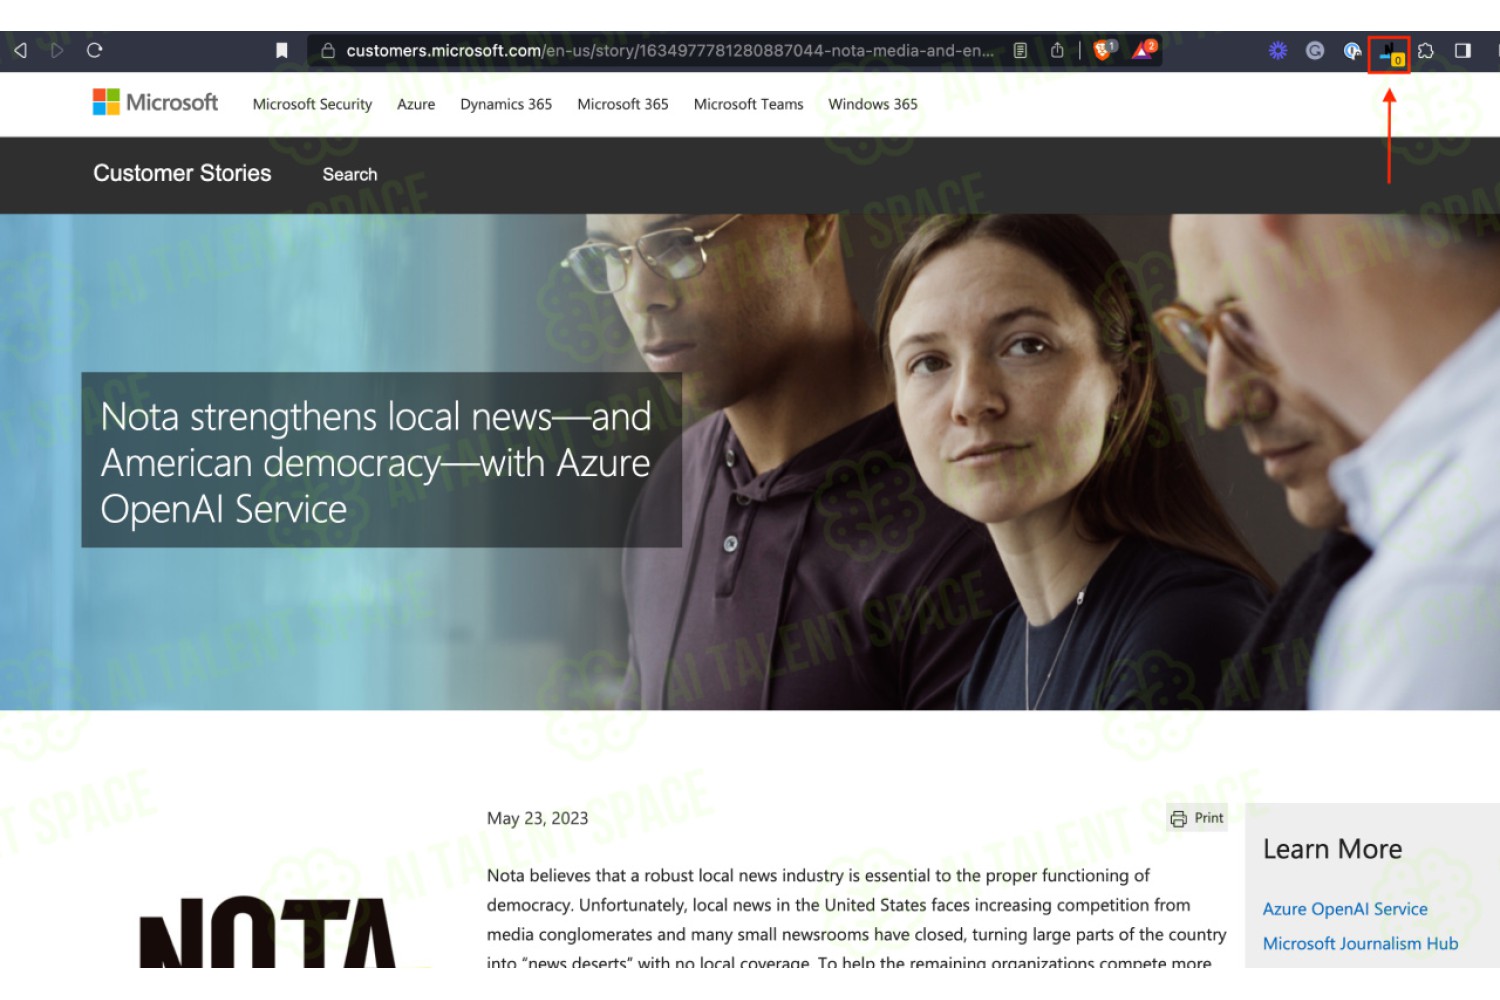Image resolution: width=1500 pixels, height=1000 pixels.
Task: Open the highlighted extension in red box
Action: (1390, 53)
